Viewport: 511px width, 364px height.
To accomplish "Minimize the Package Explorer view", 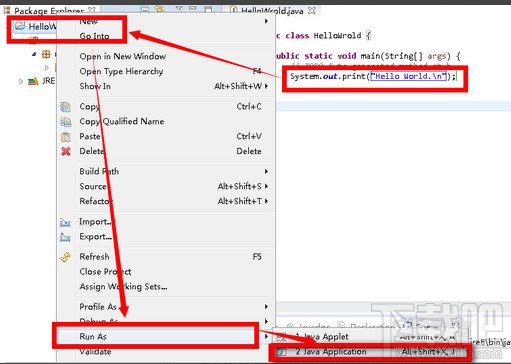I will pyautogui.click(x=193, y=8).
